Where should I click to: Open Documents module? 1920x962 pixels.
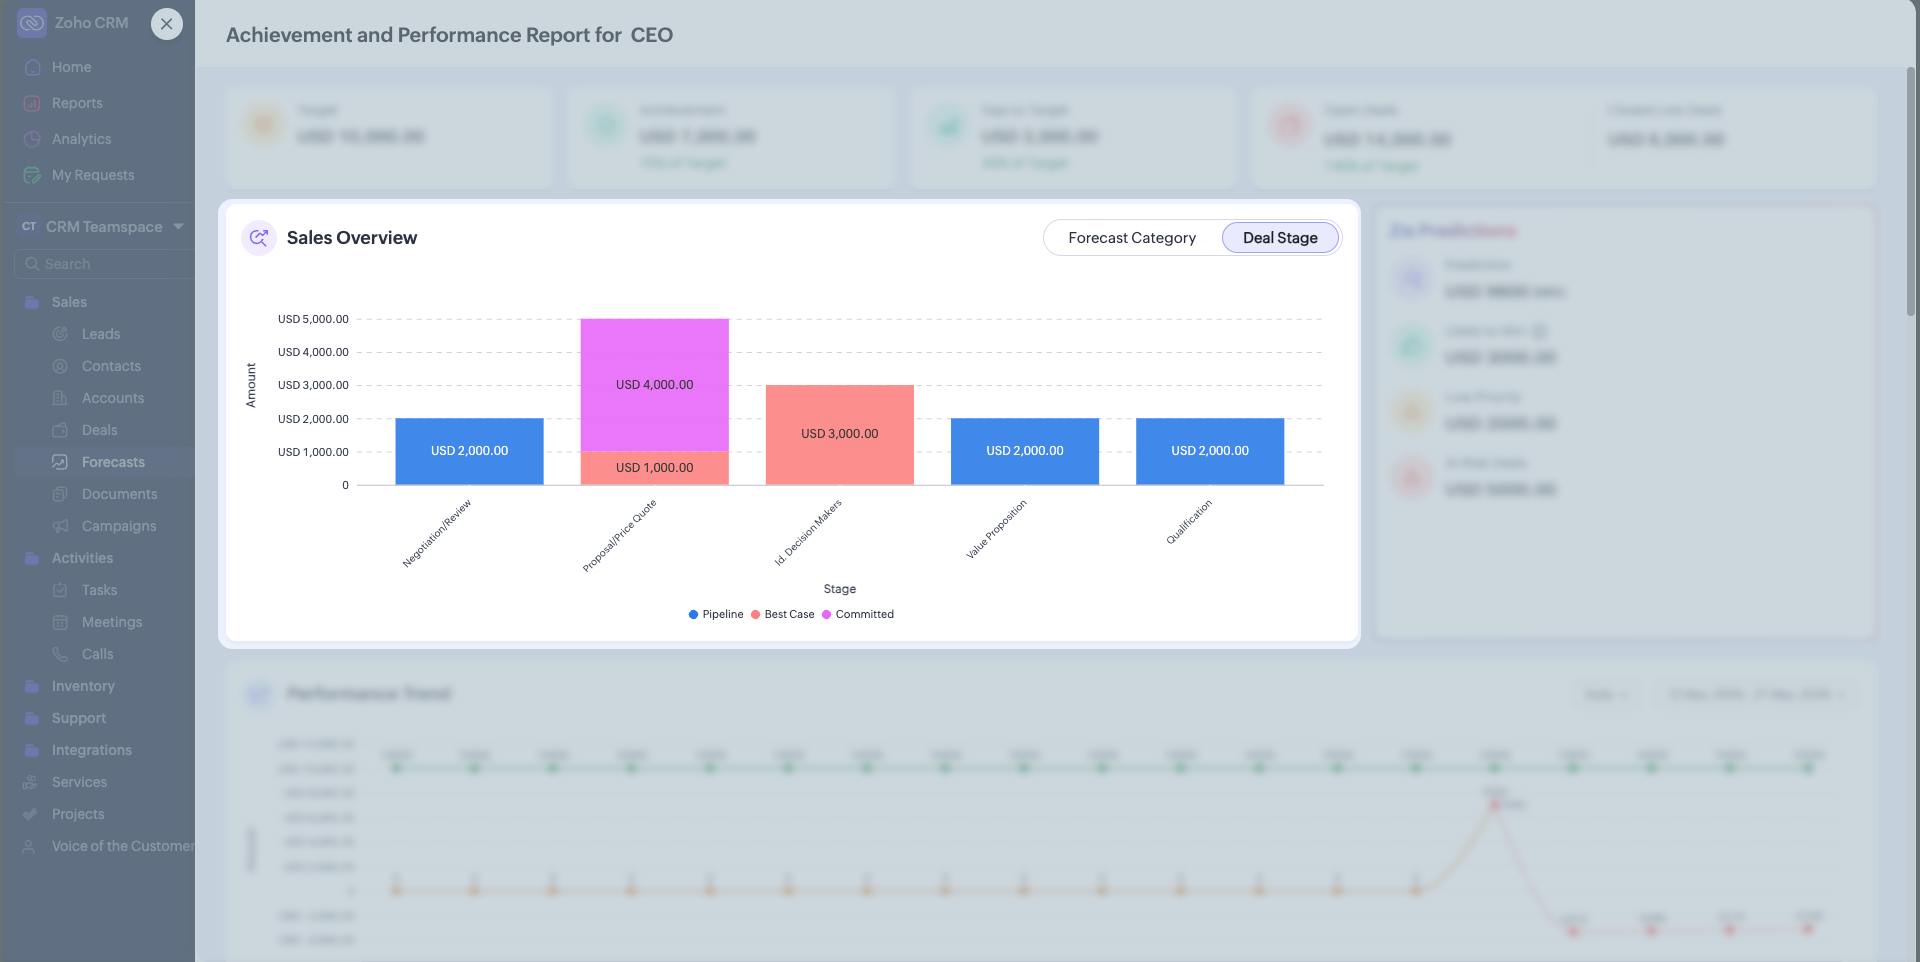(119, 494)
